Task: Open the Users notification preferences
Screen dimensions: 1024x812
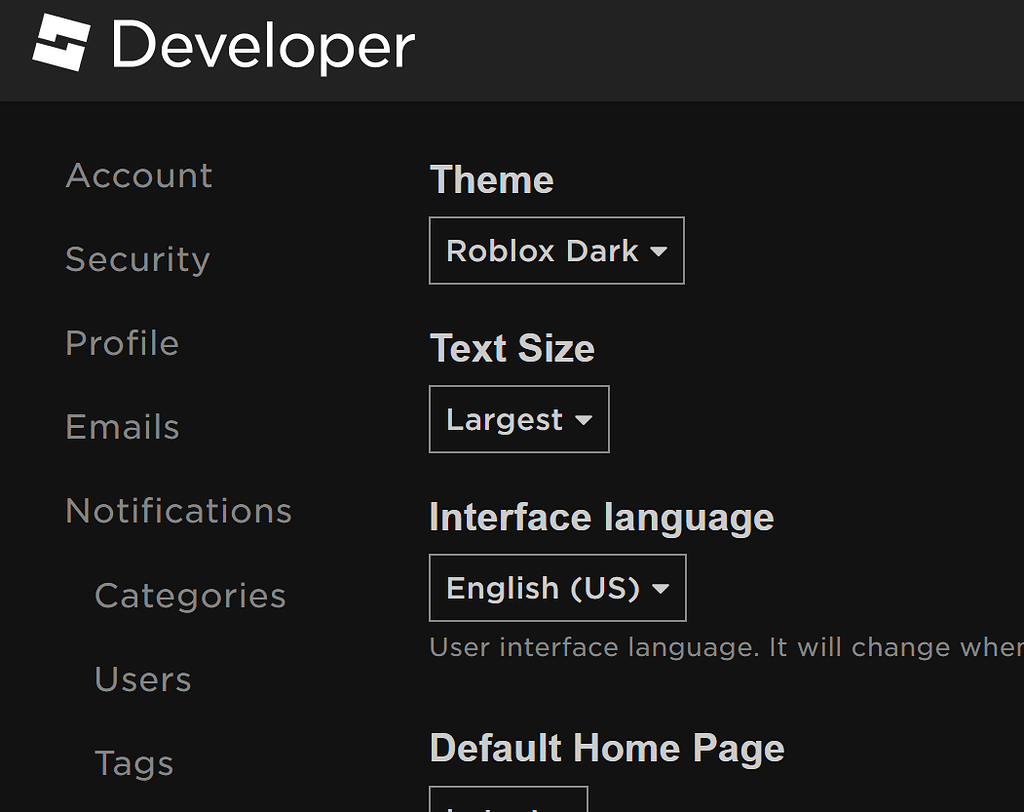Action: (143, 679)
